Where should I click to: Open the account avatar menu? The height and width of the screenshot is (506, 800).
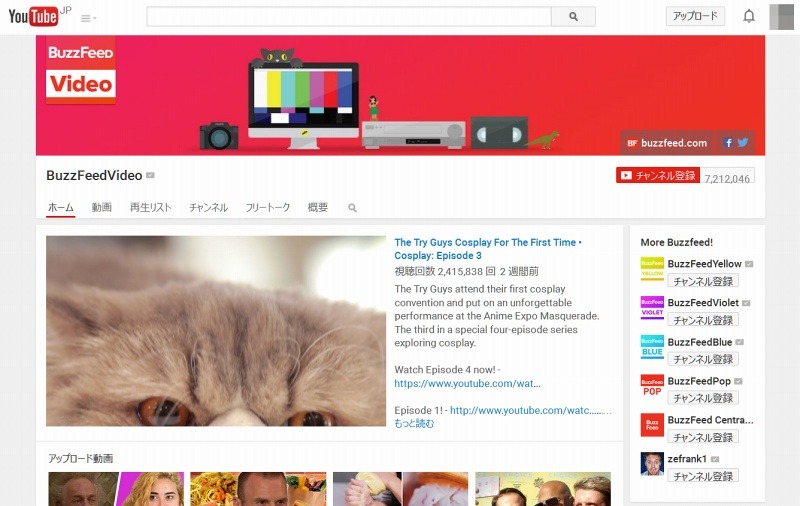[781, 17]
